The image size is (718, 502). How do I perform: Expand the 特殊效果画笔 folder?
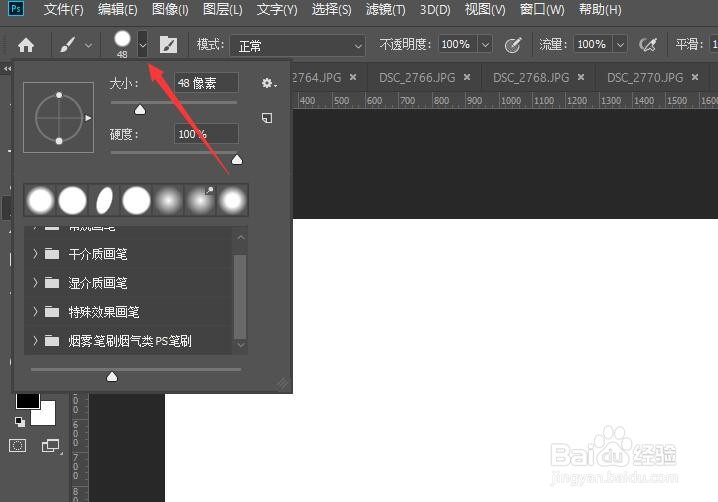[35, 312]
